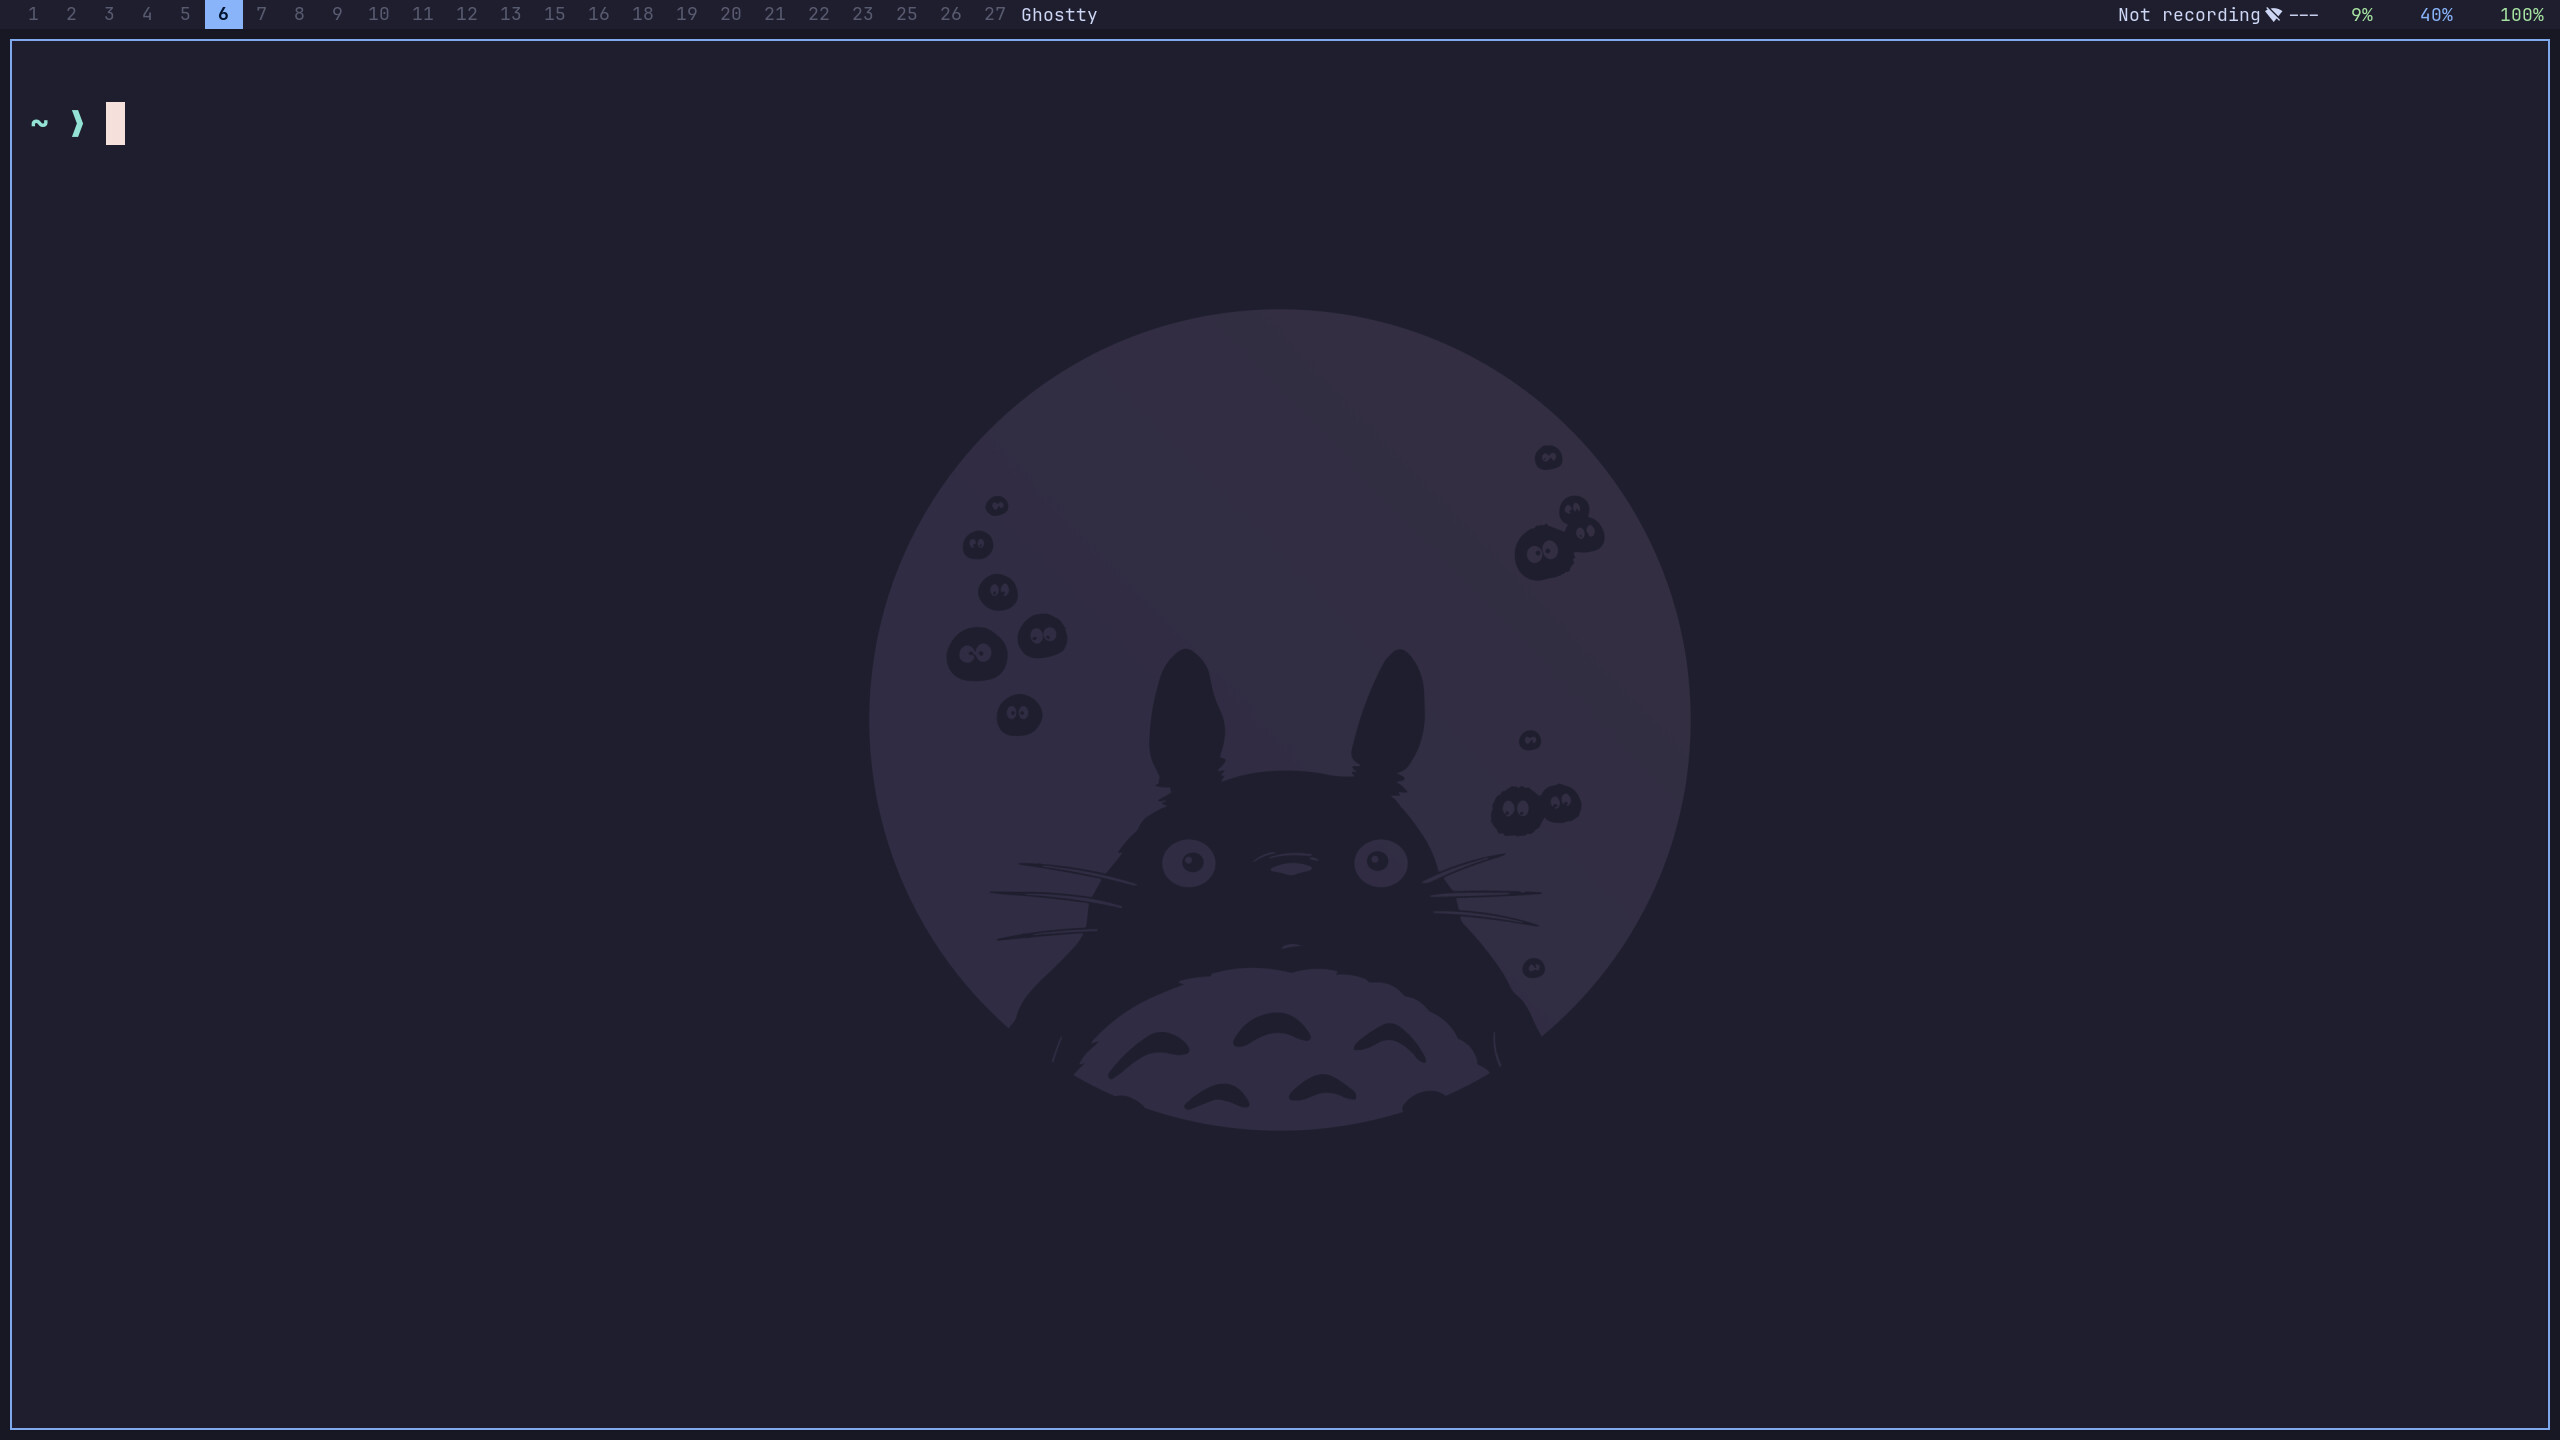
Task: Switch to workspace 1
Action: pyautogui.click(x=33, y=14)
